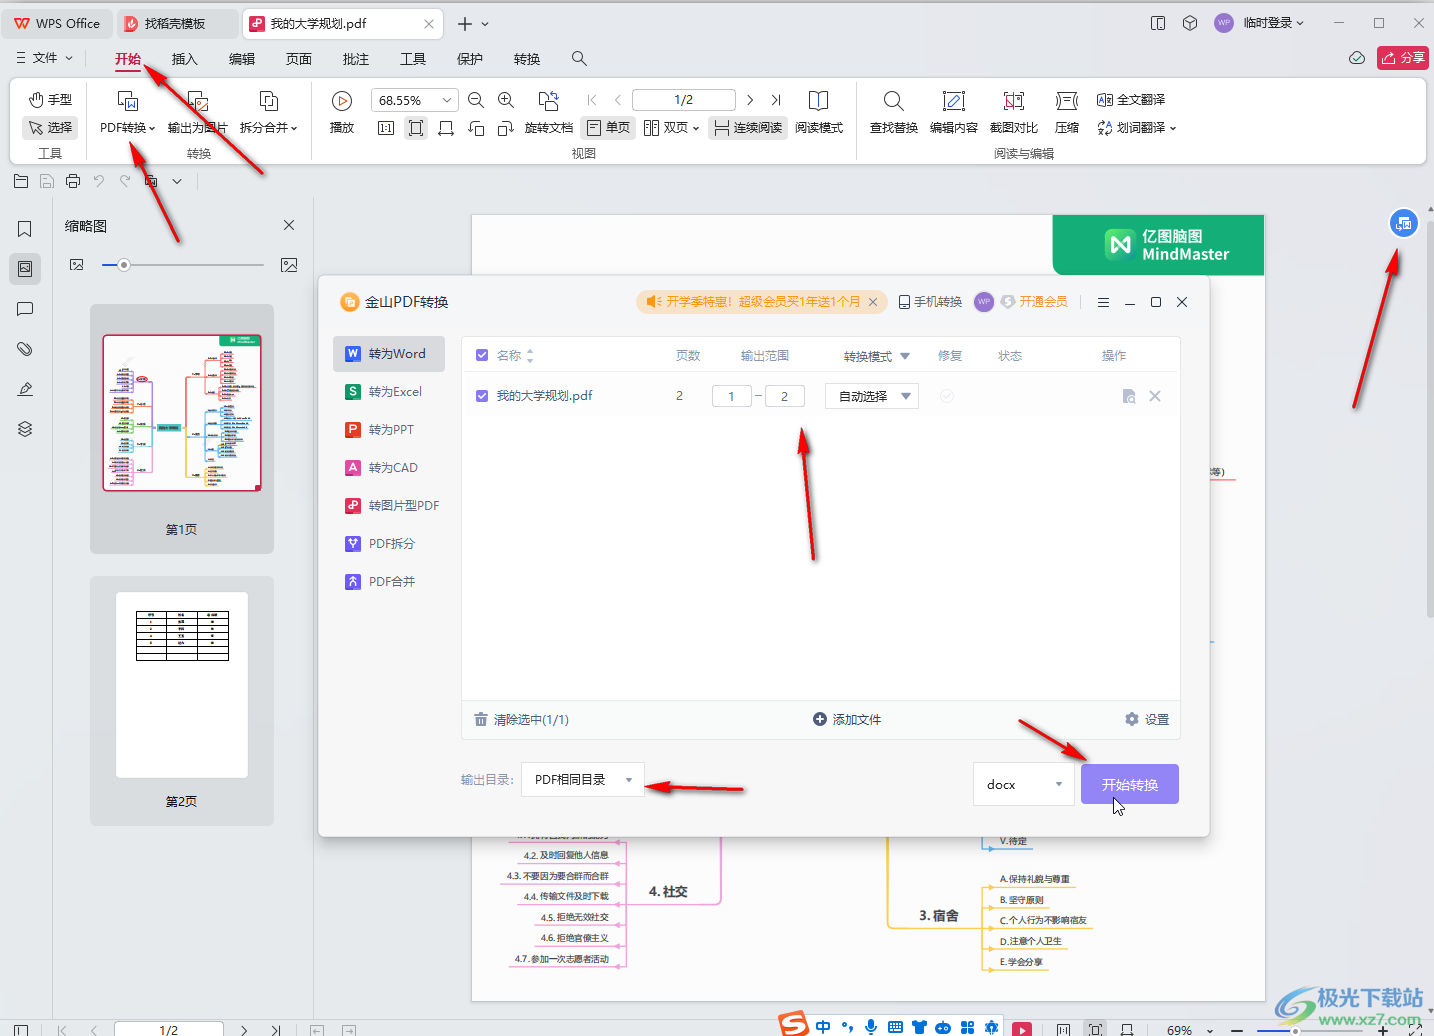This screenshot has width=1434, height=1036.
Task: Open PDF convert tool
Action: (127, 112)
